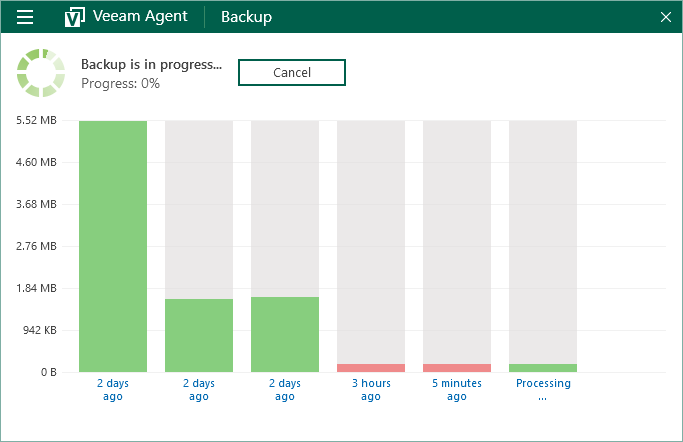Click the "942 KB" axis label

click(x=40, y=330)
